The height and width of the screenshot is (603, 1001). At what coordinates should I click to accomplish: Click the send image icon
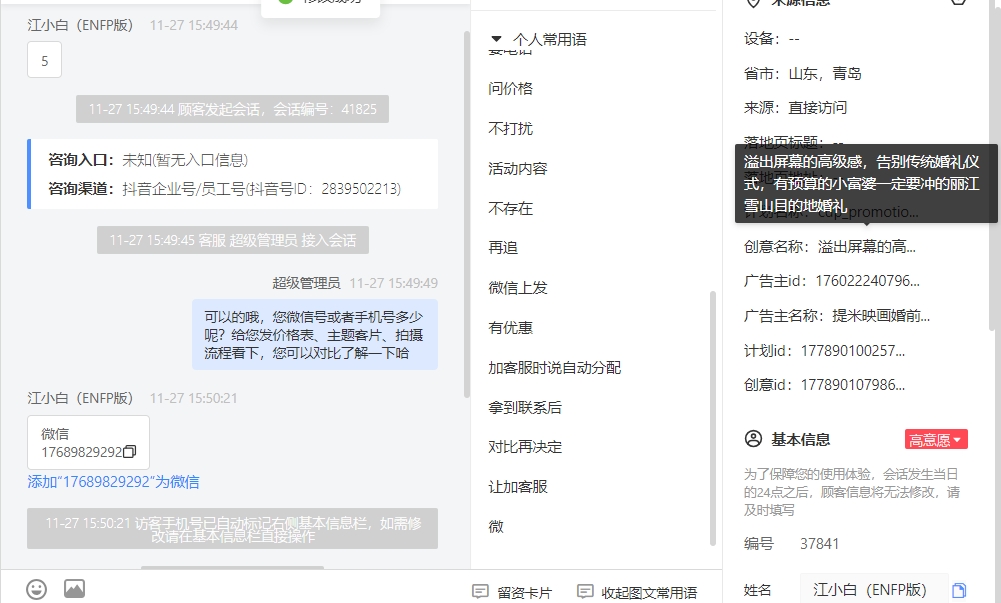coord(75,588)
